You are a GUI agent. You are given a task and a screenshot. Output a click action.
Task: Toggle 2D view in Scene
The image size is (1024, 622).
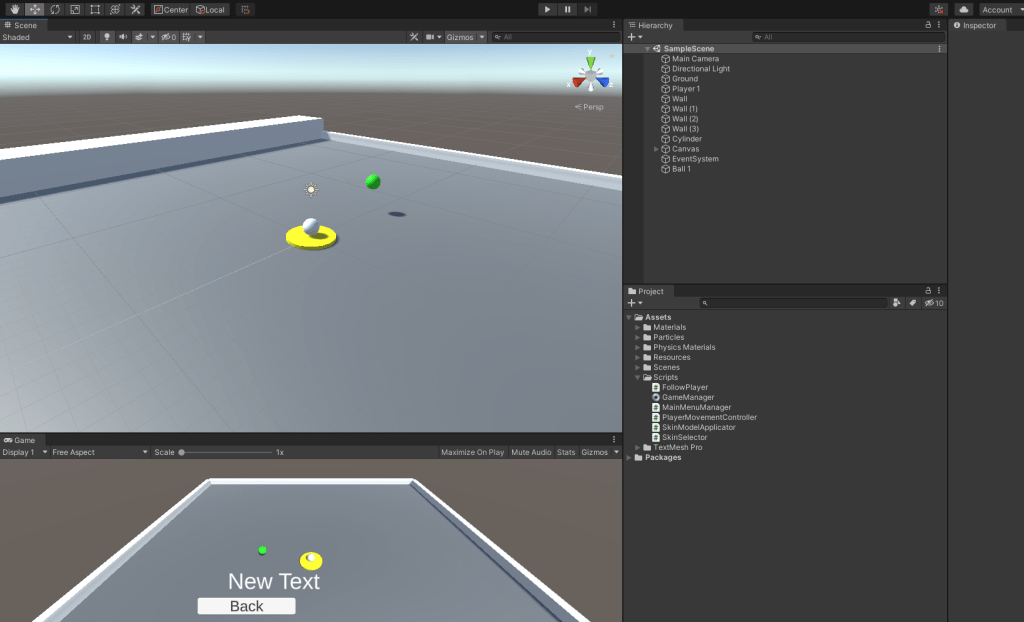pyautogui.click(x=87, y=37)
